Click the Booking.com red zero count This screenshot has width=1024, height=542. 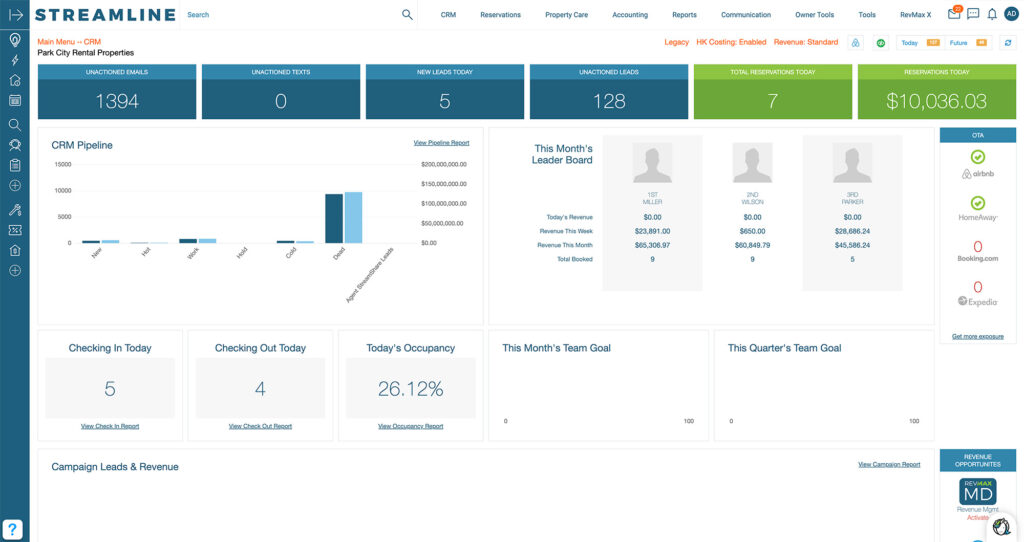pos(978,247)
